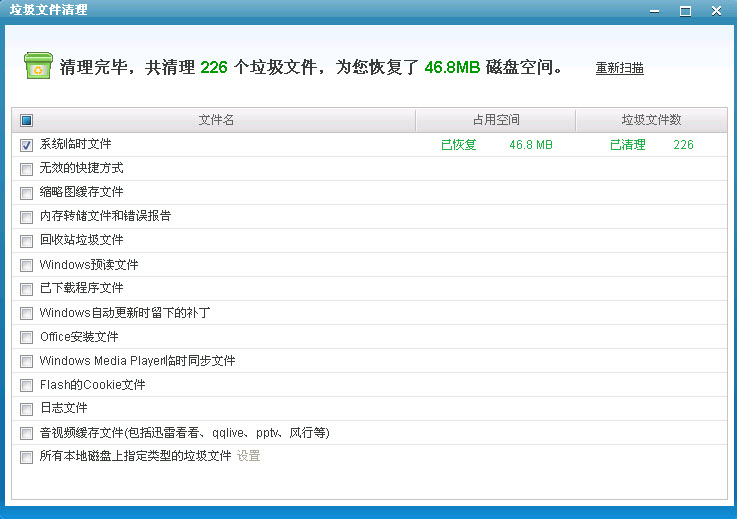Uncheck 系统临时文件 checkbox
The width and height of the screenshot is (737, 519).
click(26, 145)
